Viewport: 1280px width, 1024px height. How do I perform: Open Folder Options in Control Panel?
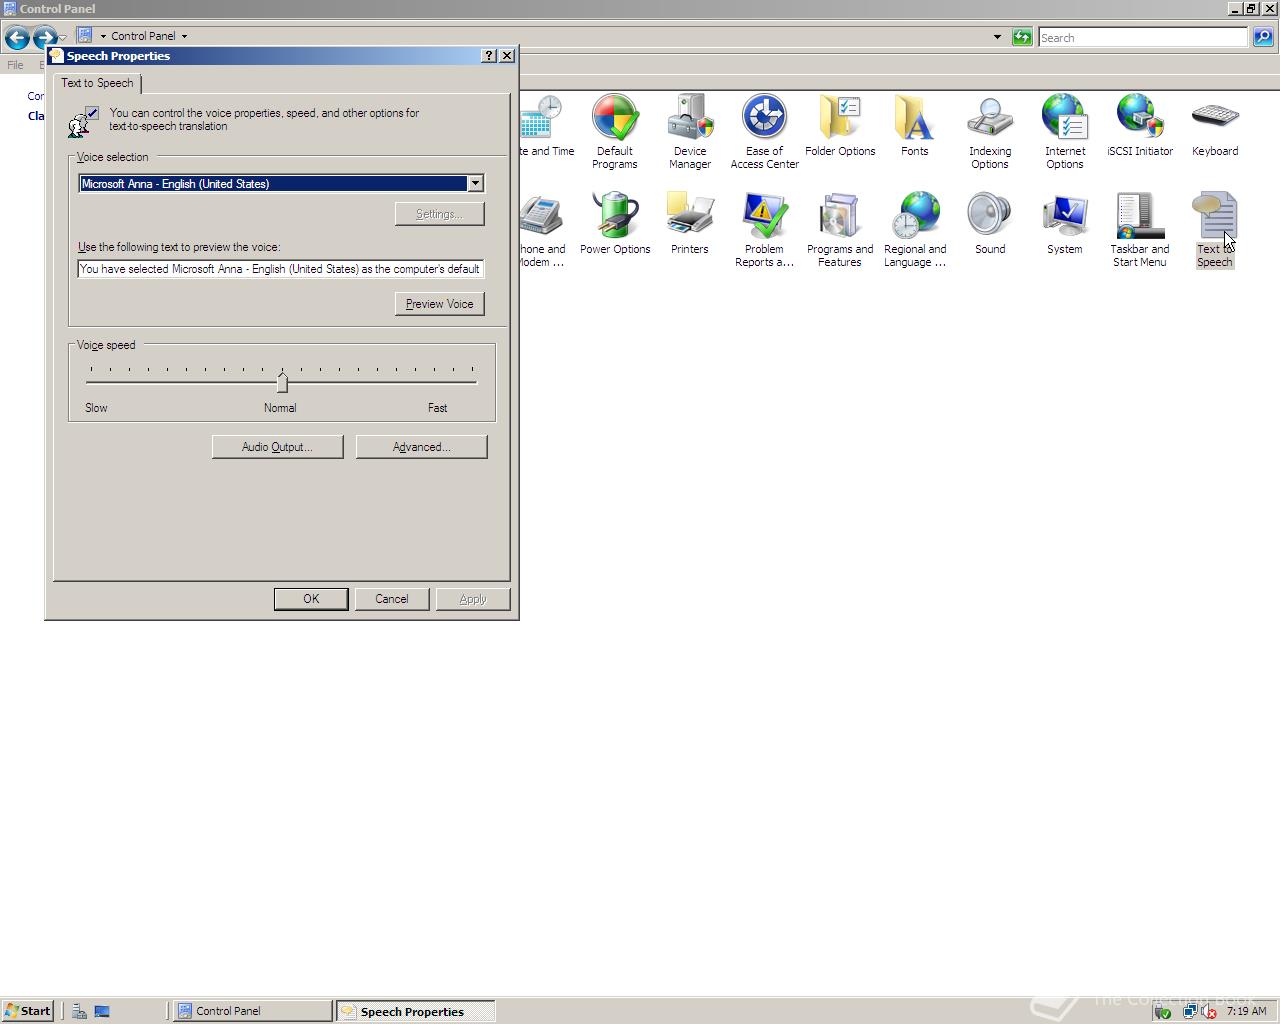tap(840, 125)
